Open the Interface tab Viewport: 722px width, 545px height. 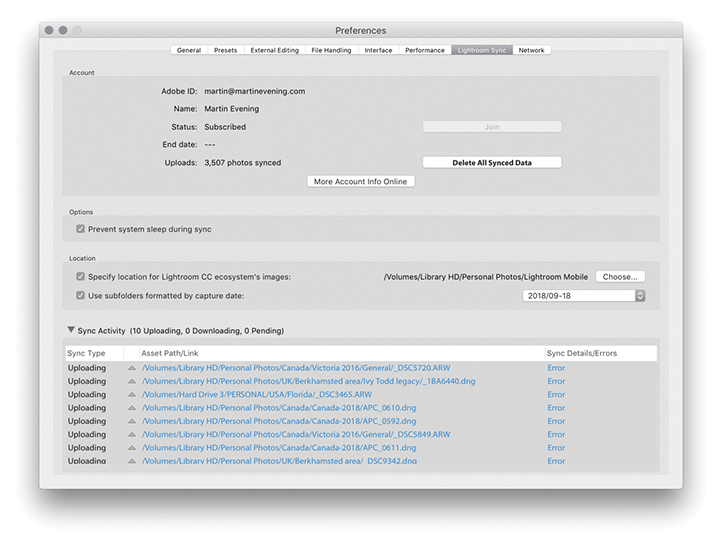tap(378, 50)
